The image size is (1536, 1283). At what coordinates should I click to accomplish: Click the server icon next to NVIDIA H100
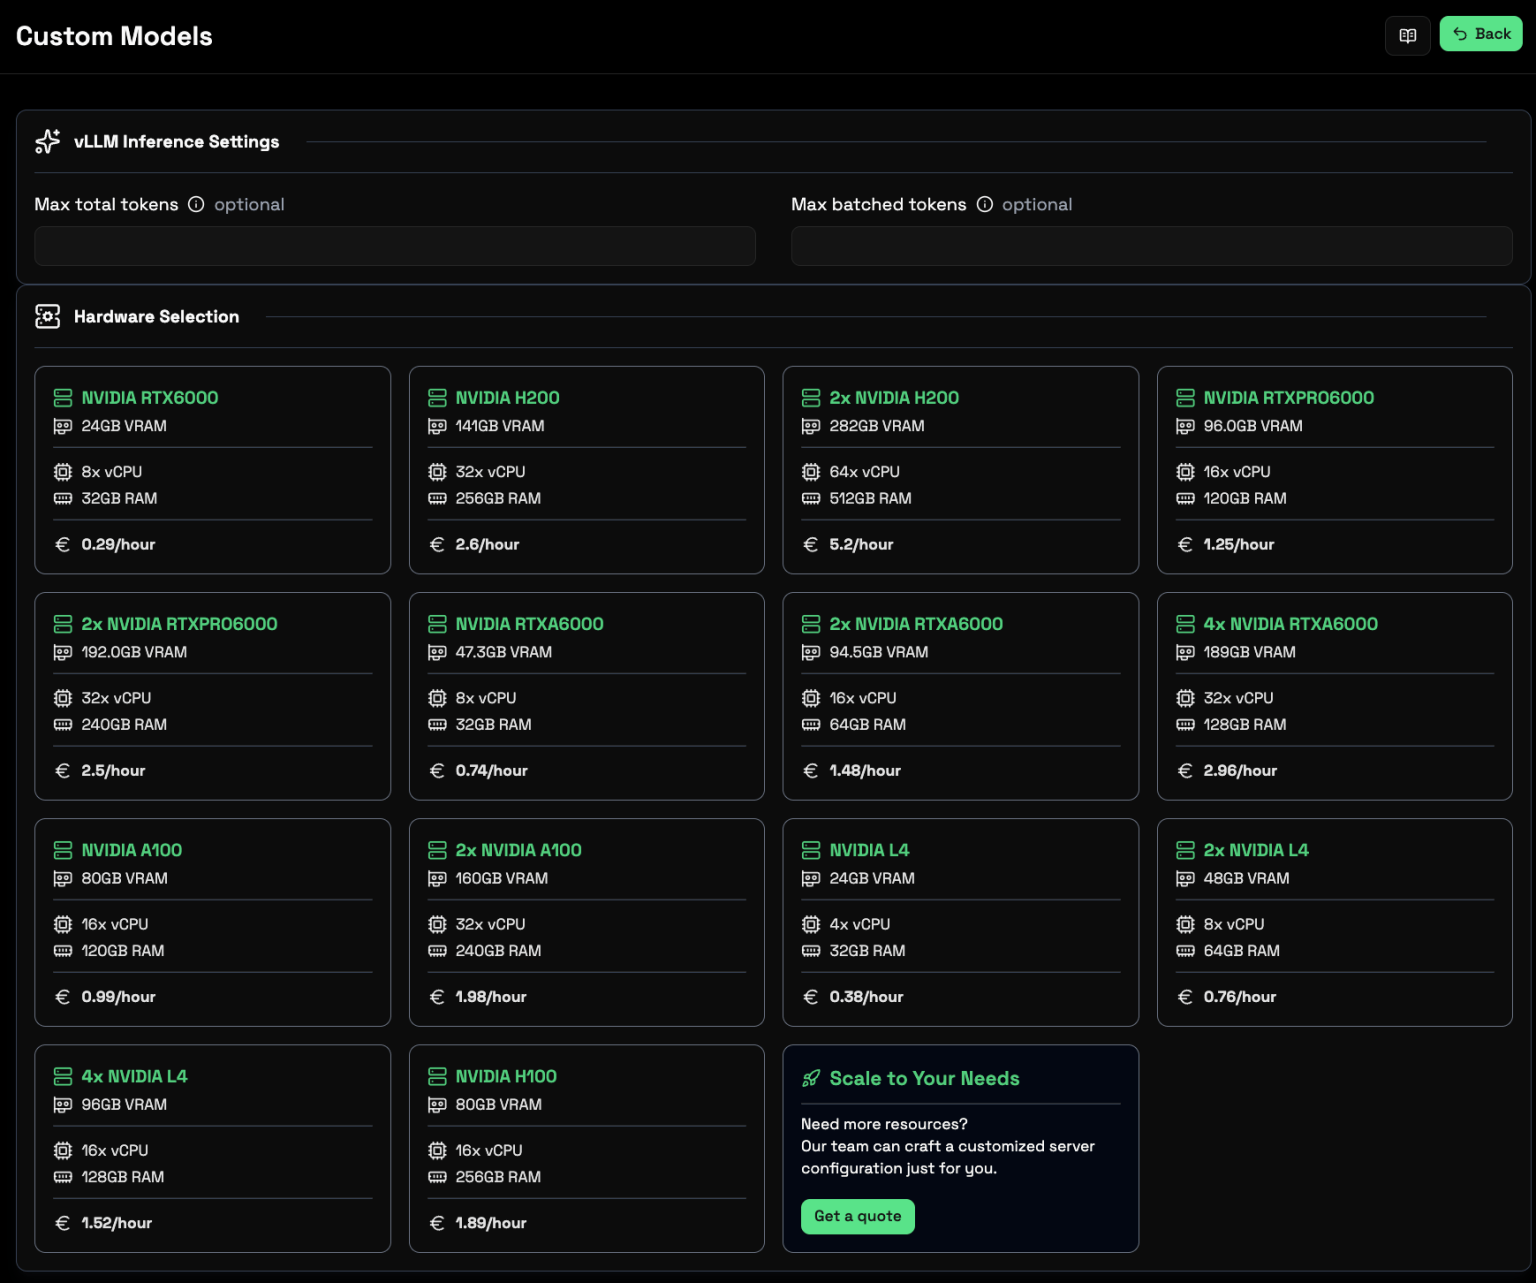click(437, 1076)
